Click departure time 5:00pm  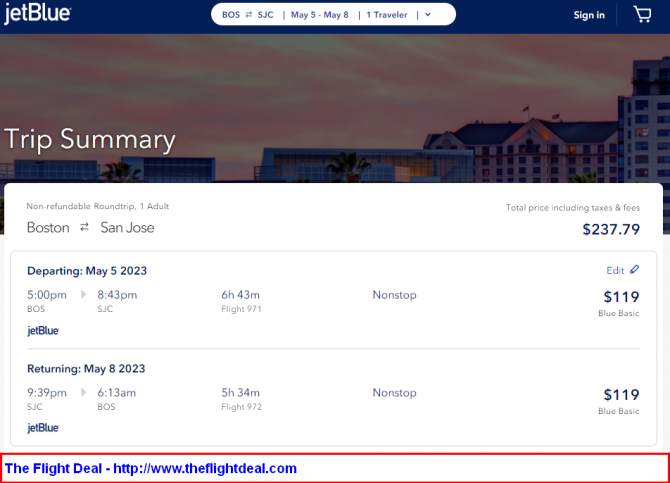[x=47, y=295]
